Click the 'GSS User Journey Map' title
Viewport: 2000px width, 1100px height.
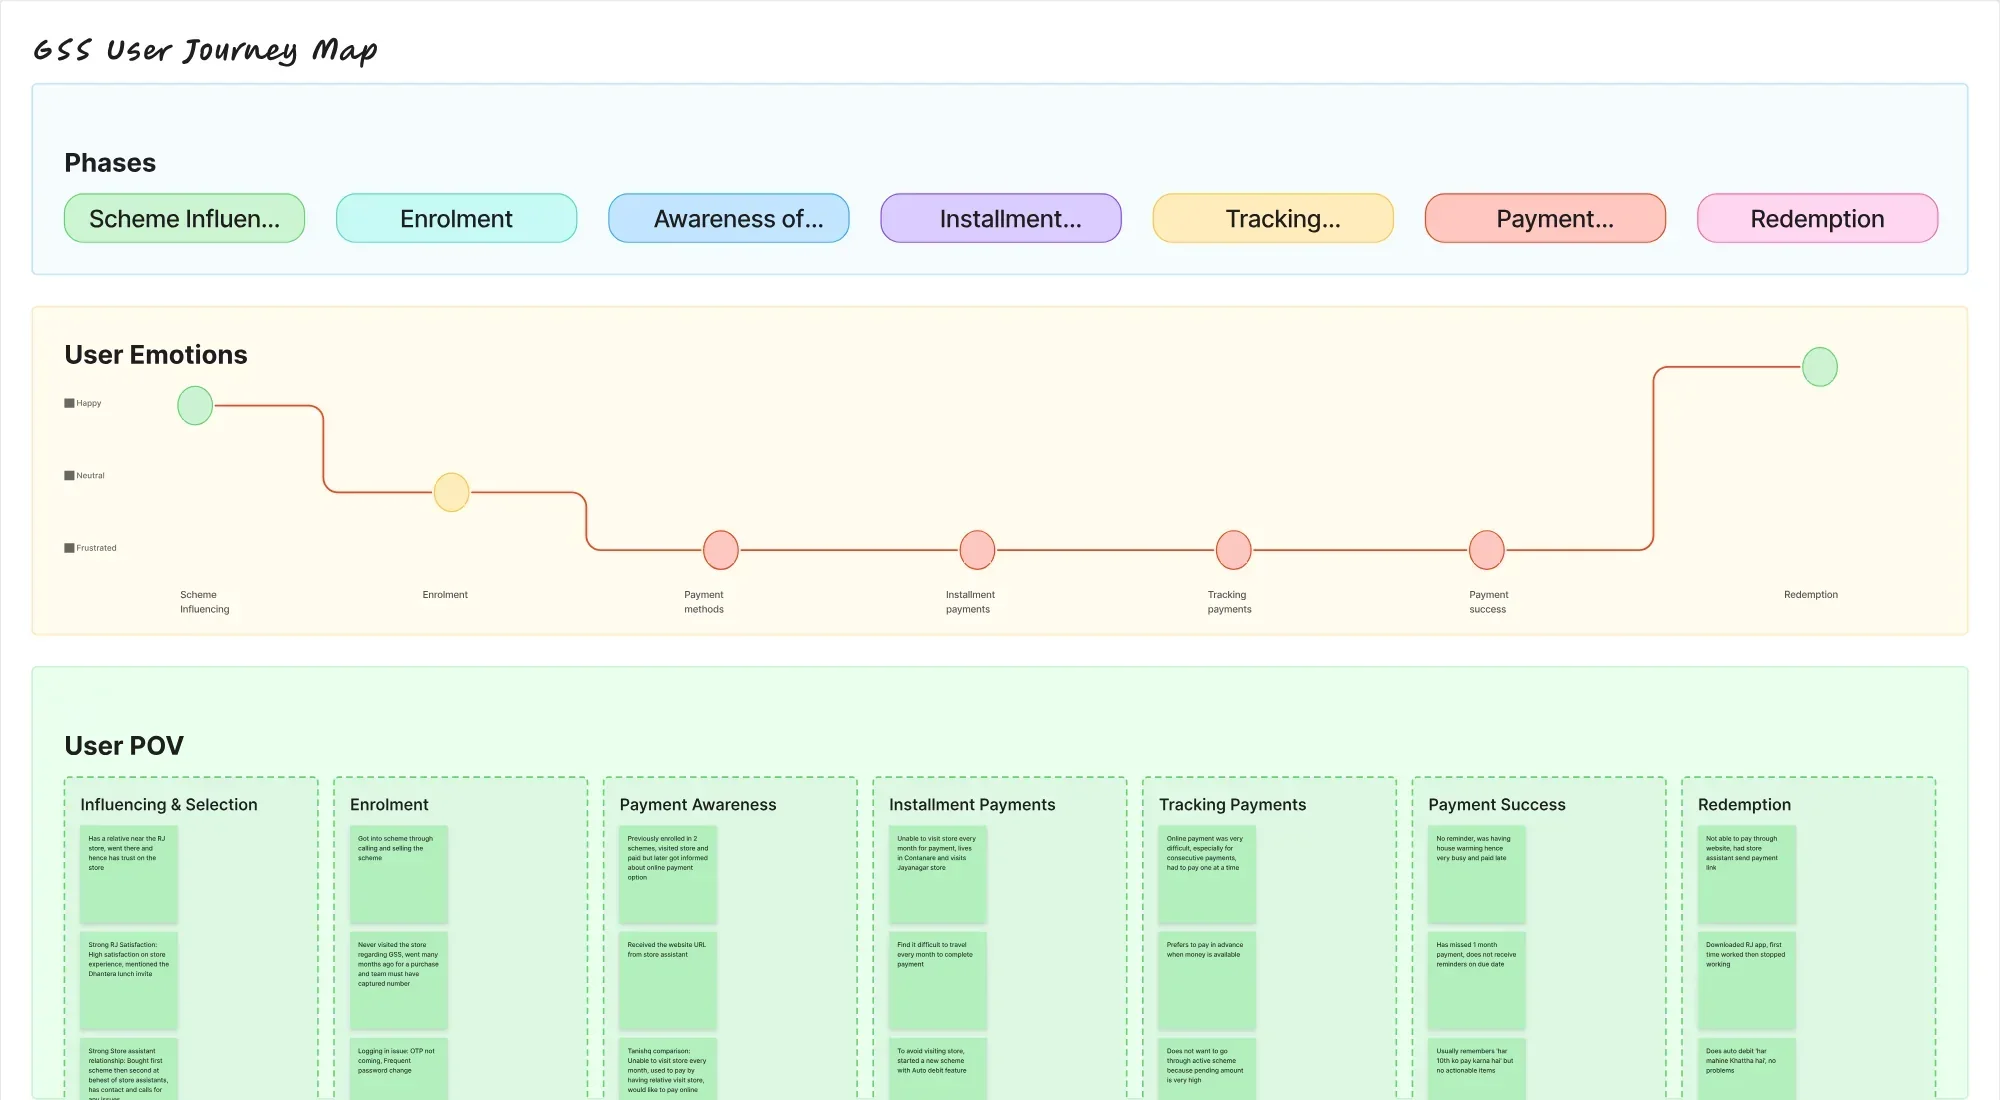(205, 50)
